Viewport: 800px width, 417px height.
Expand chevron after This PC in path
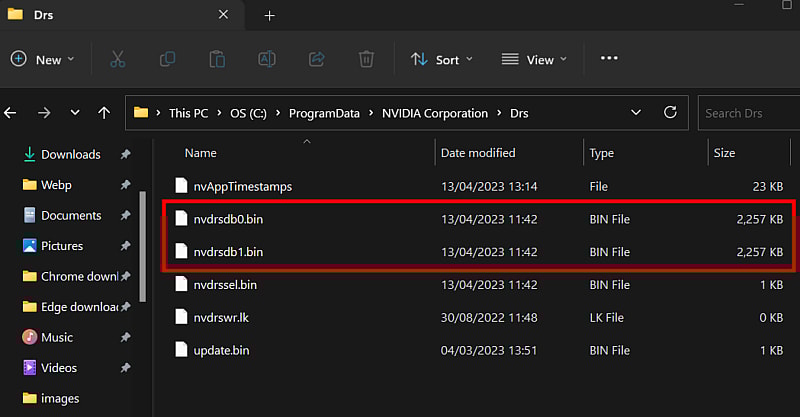pos(219,113)
